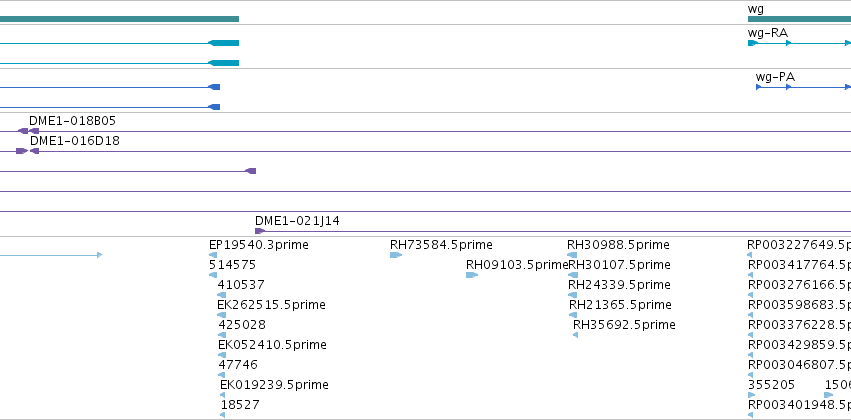Open the RH35692.5prime feature

(575, 335)
